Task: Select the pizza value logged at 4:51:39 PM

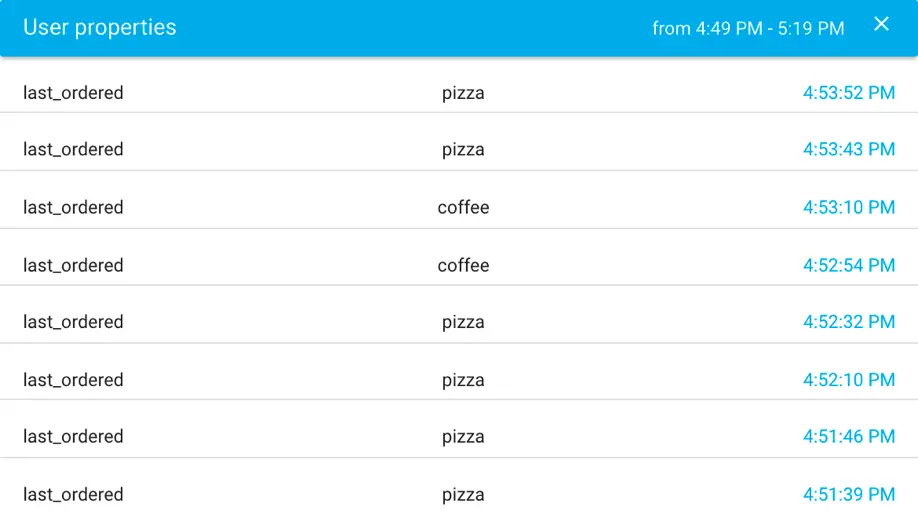Action: coord(463,494)
